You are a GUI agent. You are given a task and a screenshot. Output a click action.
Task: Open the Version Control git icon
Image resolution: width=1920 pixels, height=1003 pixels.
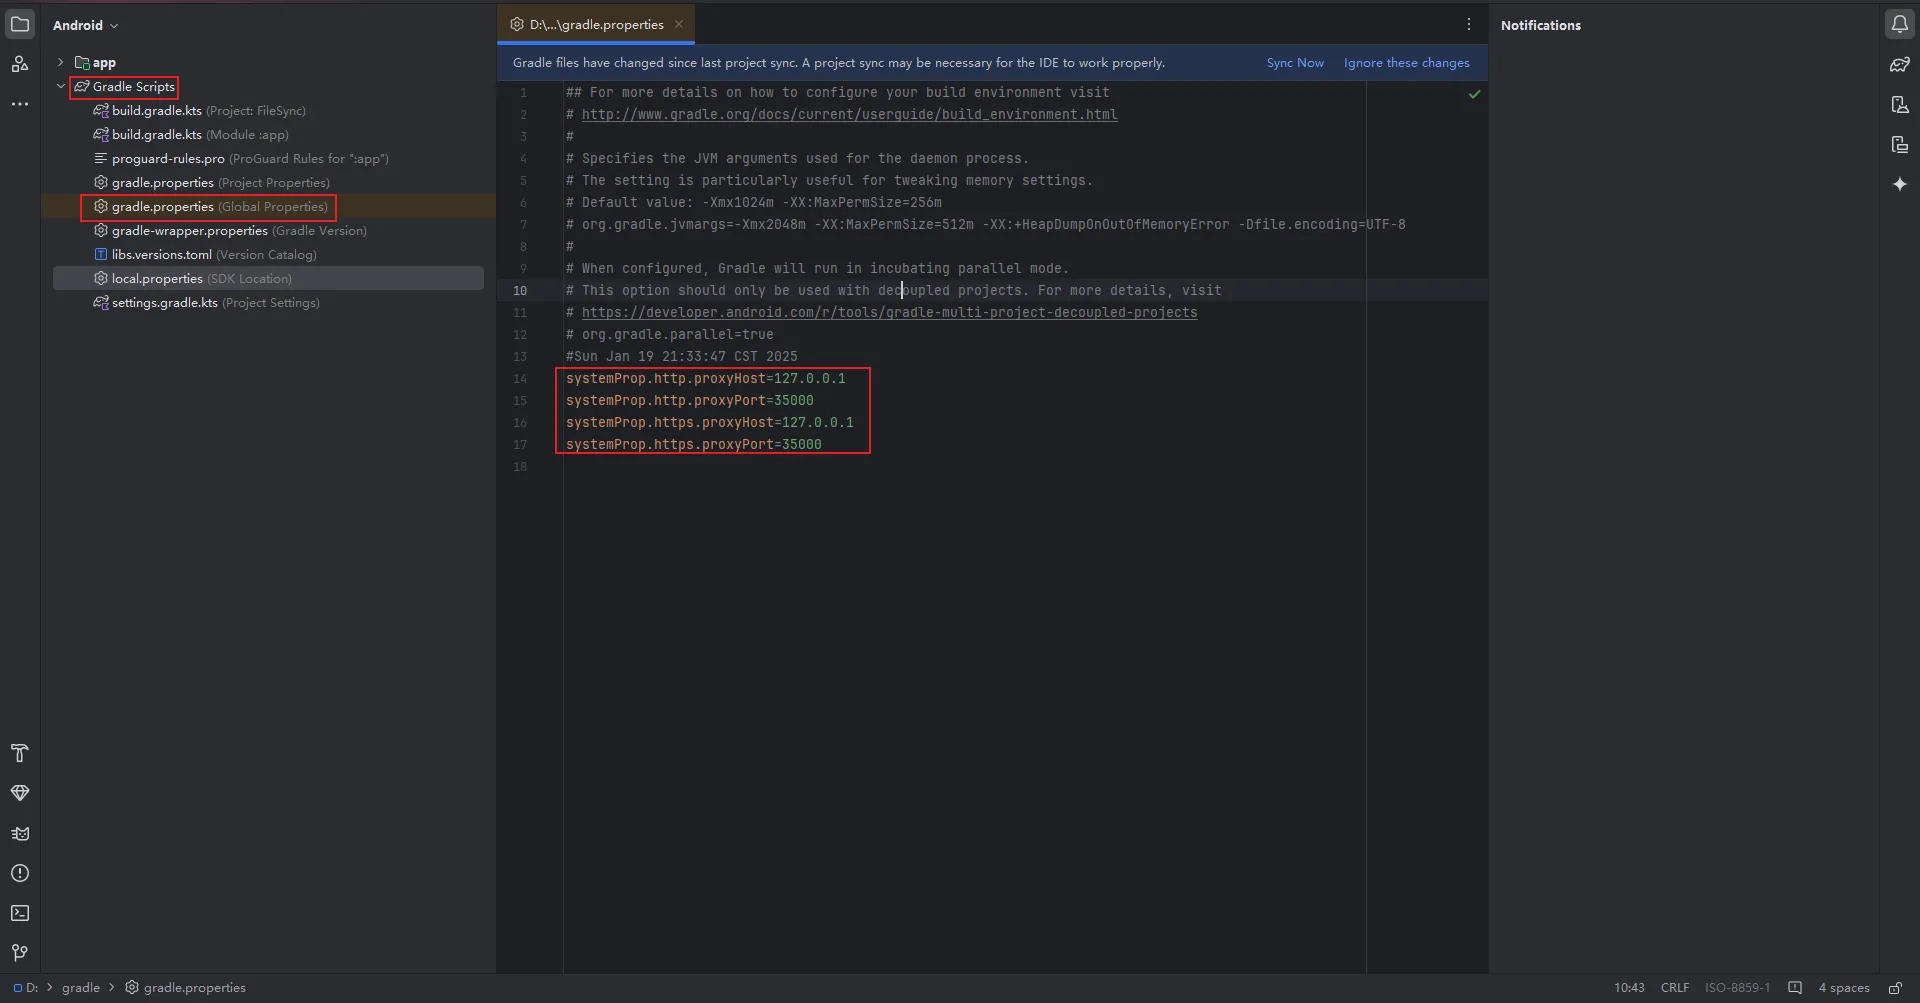20,953
